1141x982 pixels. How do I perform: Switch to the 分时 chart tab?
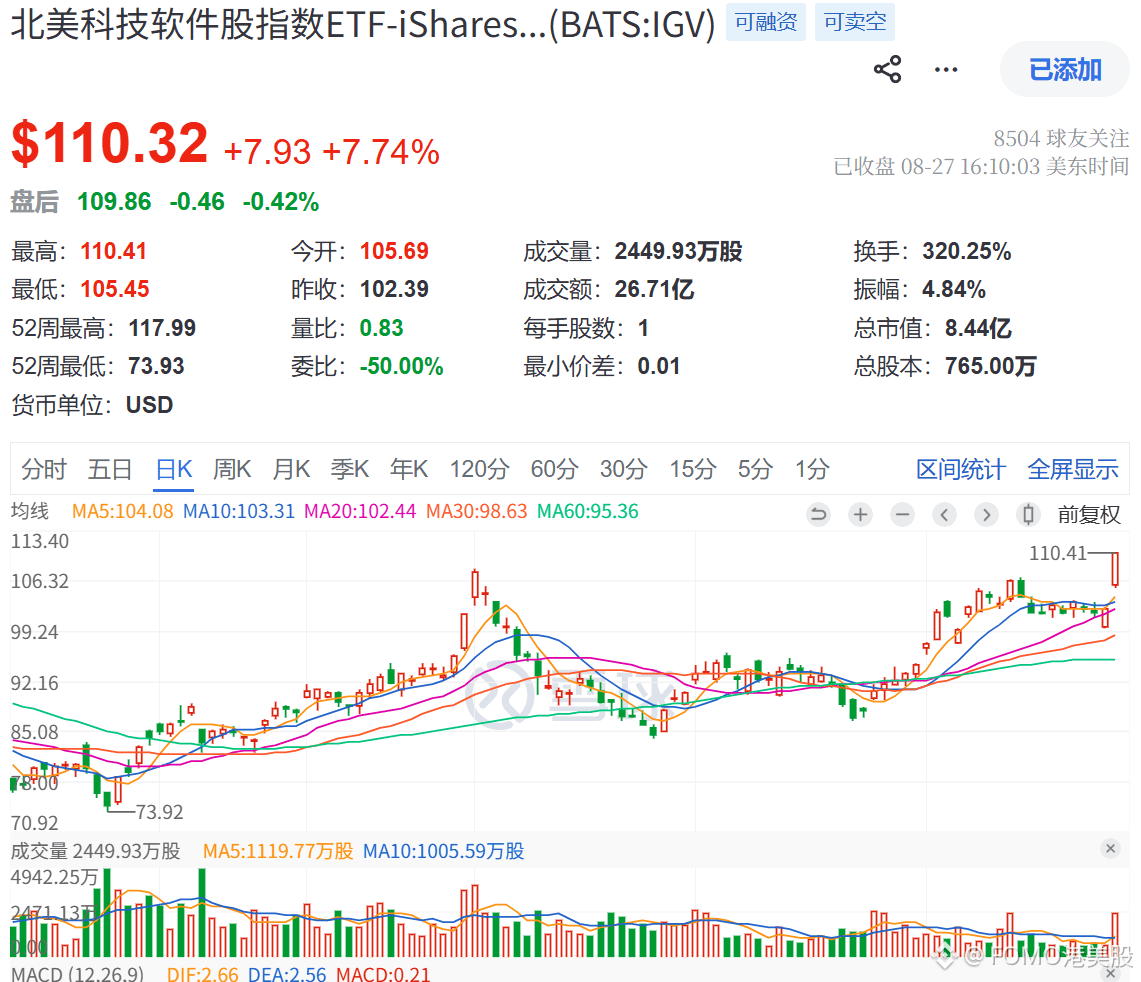click(44, 469)
